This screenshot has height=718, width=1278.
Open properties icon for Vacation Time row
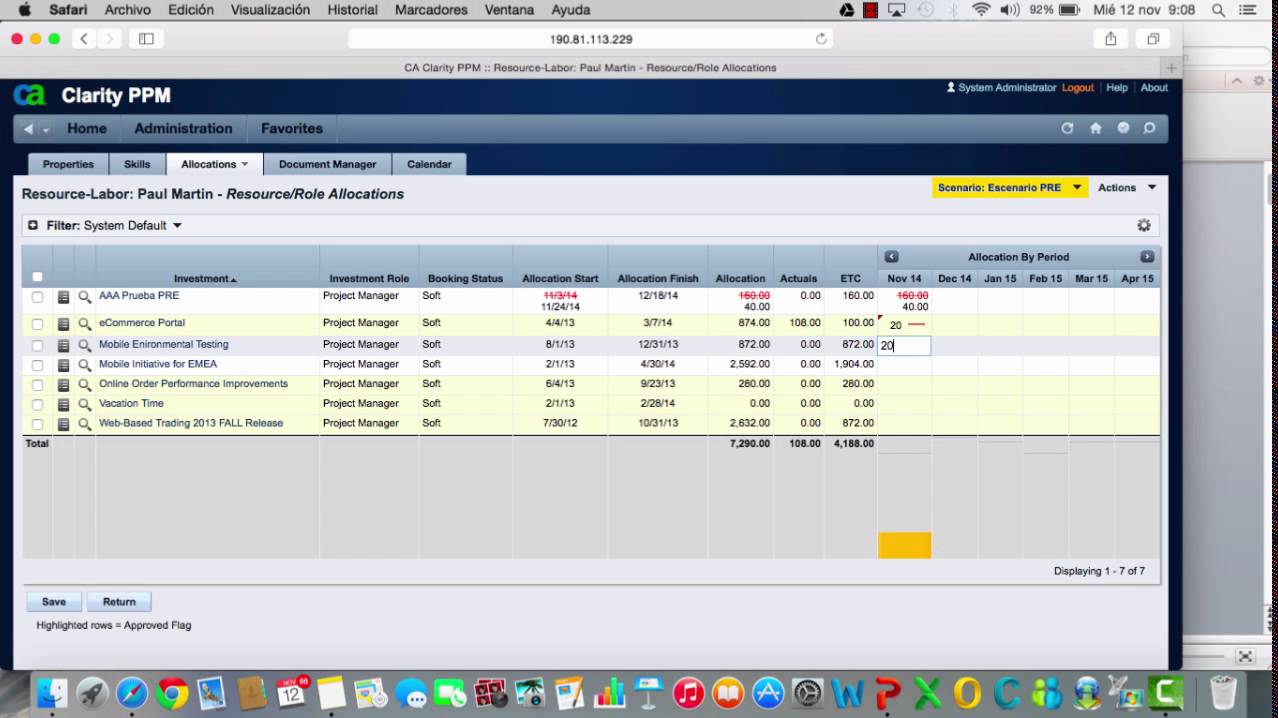coord(63,404)
